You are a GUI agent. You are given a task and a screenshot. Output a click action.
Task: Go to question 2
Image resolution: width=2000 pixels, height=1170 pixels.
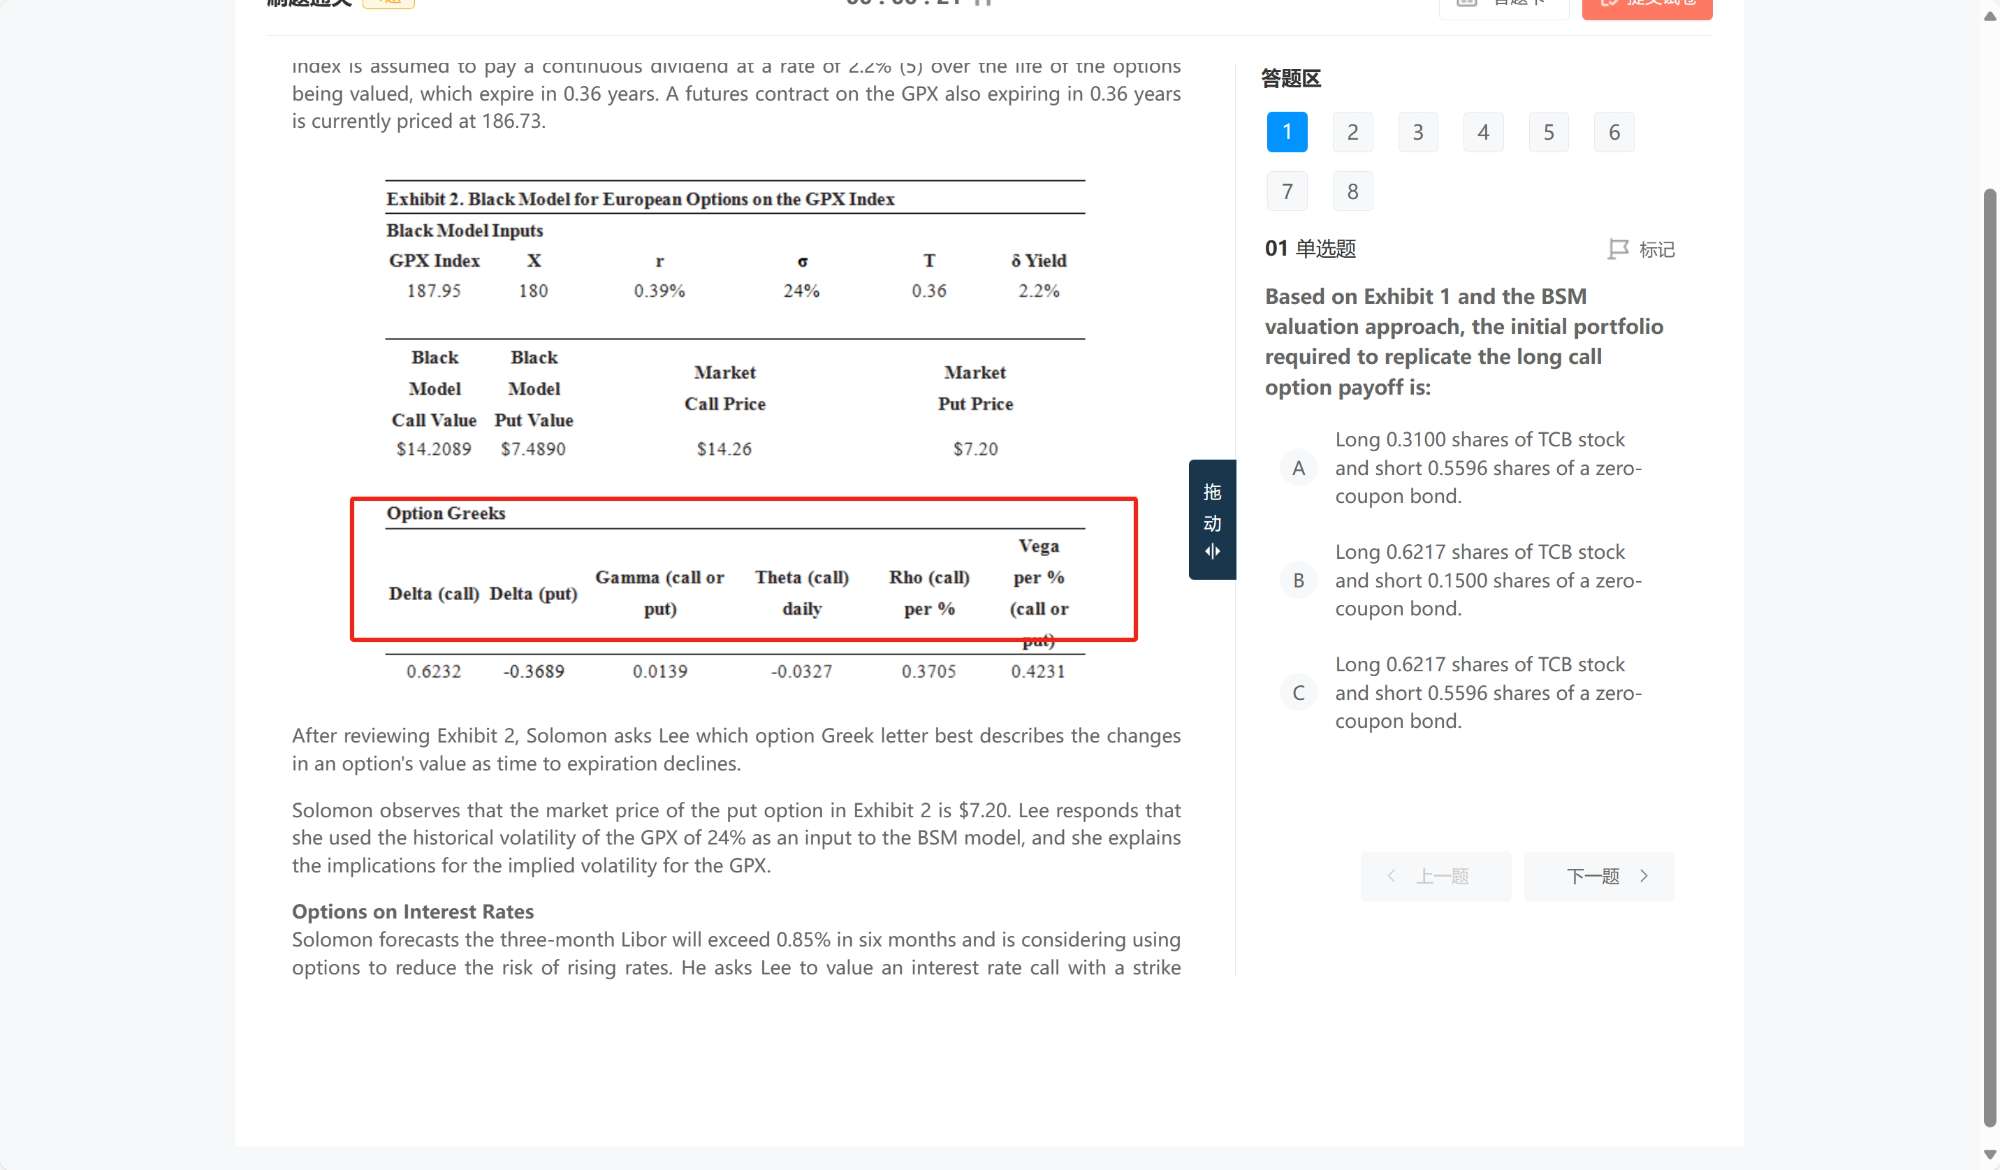coord(1352,132)
